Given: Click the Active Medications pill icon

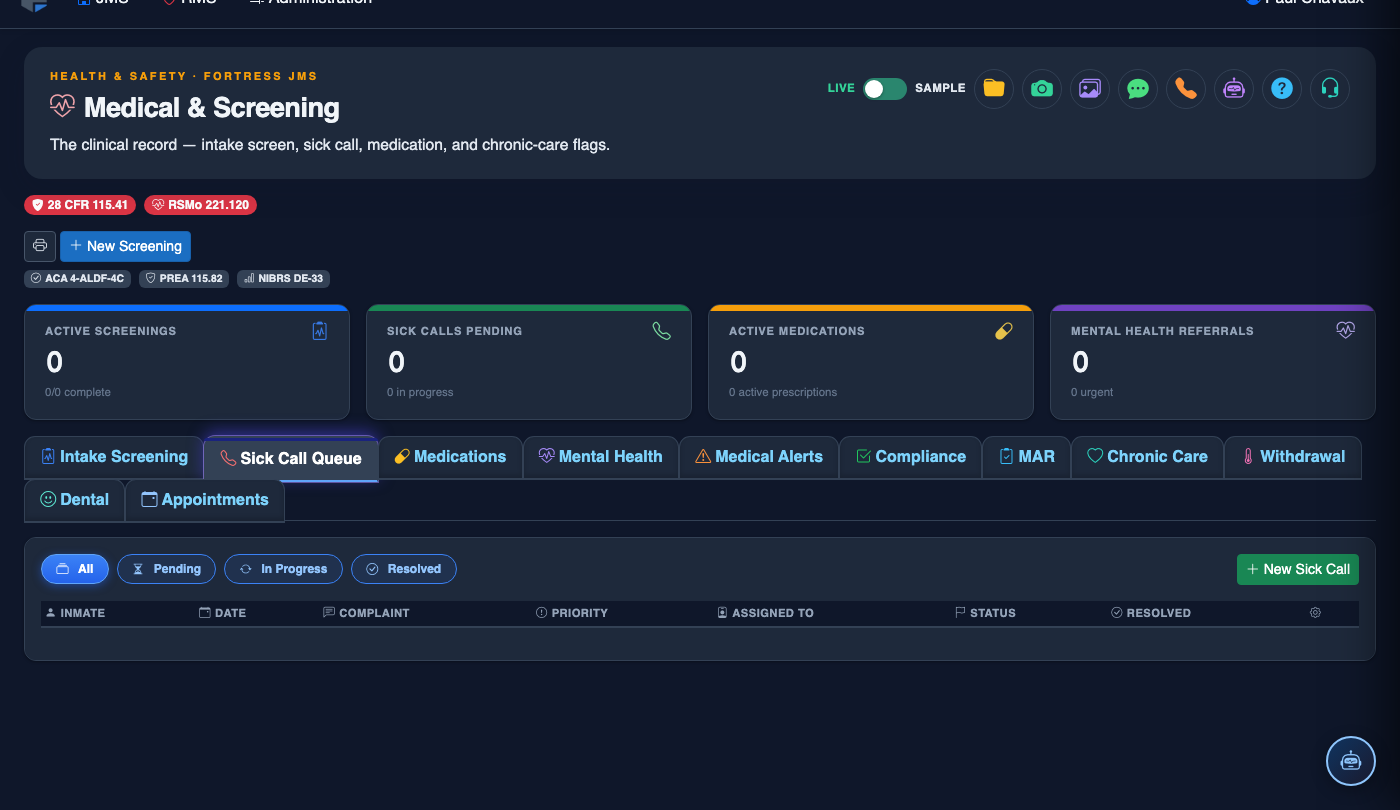Looking at the screenshot, I should click(x=1004, y=331).
